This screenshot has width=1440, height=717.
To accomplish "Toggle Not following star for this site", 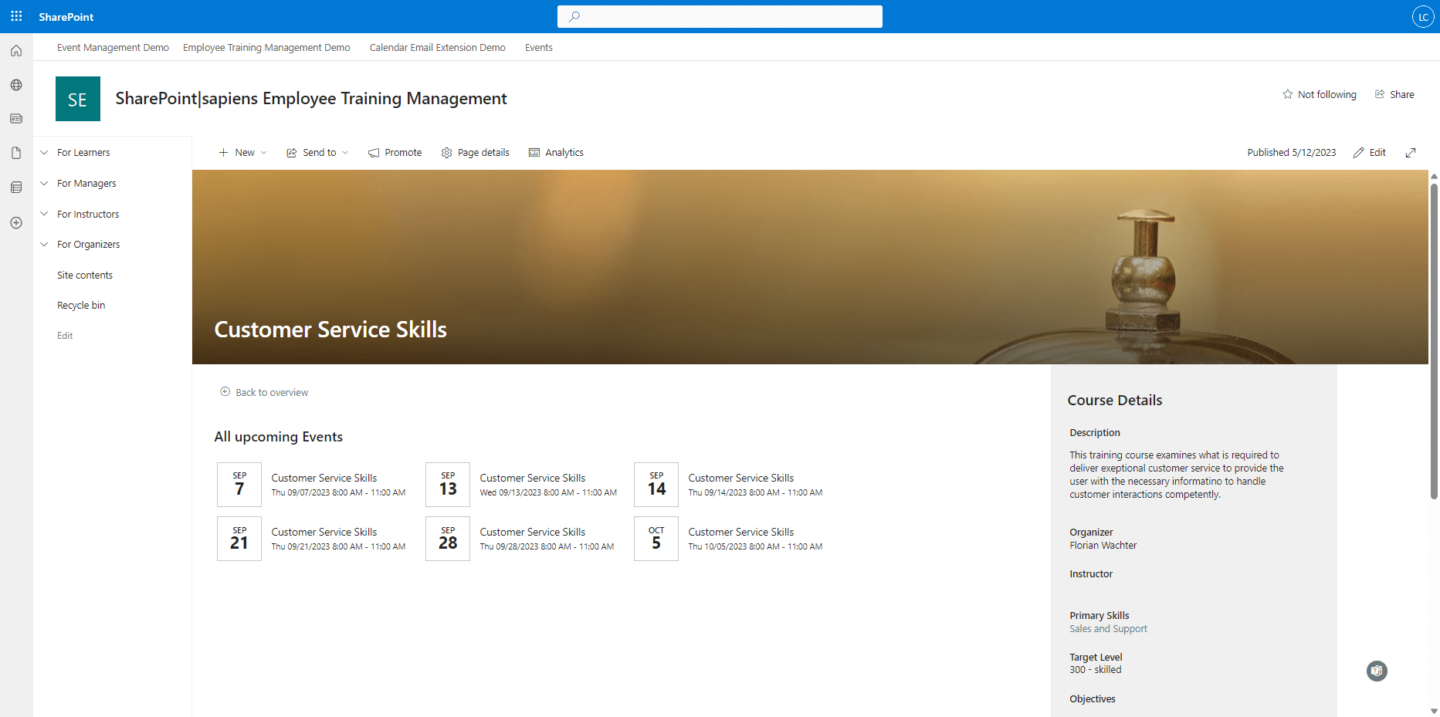I will click(1319, 94).
